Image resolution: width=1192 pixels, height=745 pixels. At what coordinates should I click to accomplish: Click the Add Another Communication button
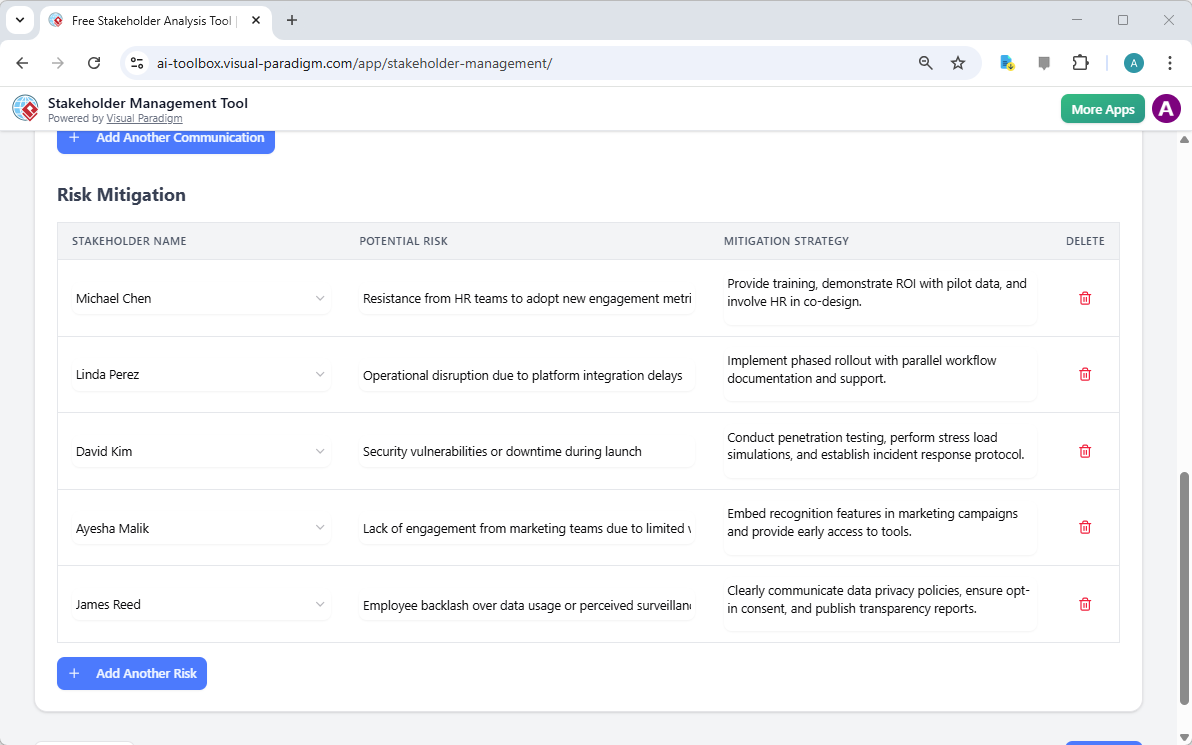coord(165,138)
